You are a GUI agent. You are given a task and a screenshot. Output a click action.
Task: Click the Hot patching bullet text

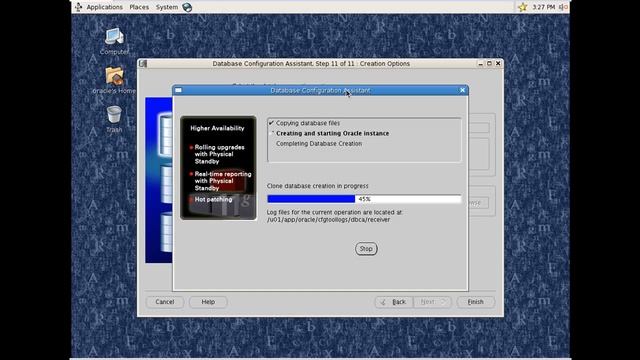(x=213, y=199)
